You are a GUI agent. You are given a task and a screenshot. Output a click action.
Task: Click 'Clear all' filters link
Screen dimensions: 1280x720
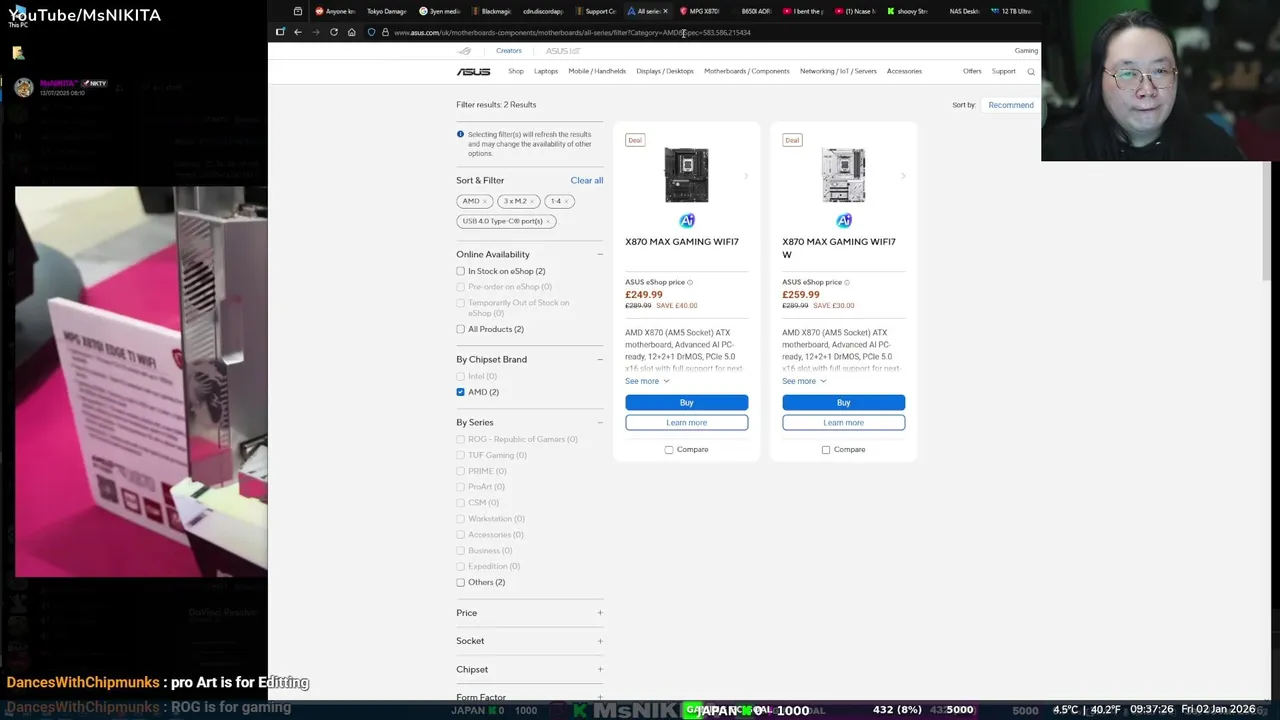tap(587, 180)
